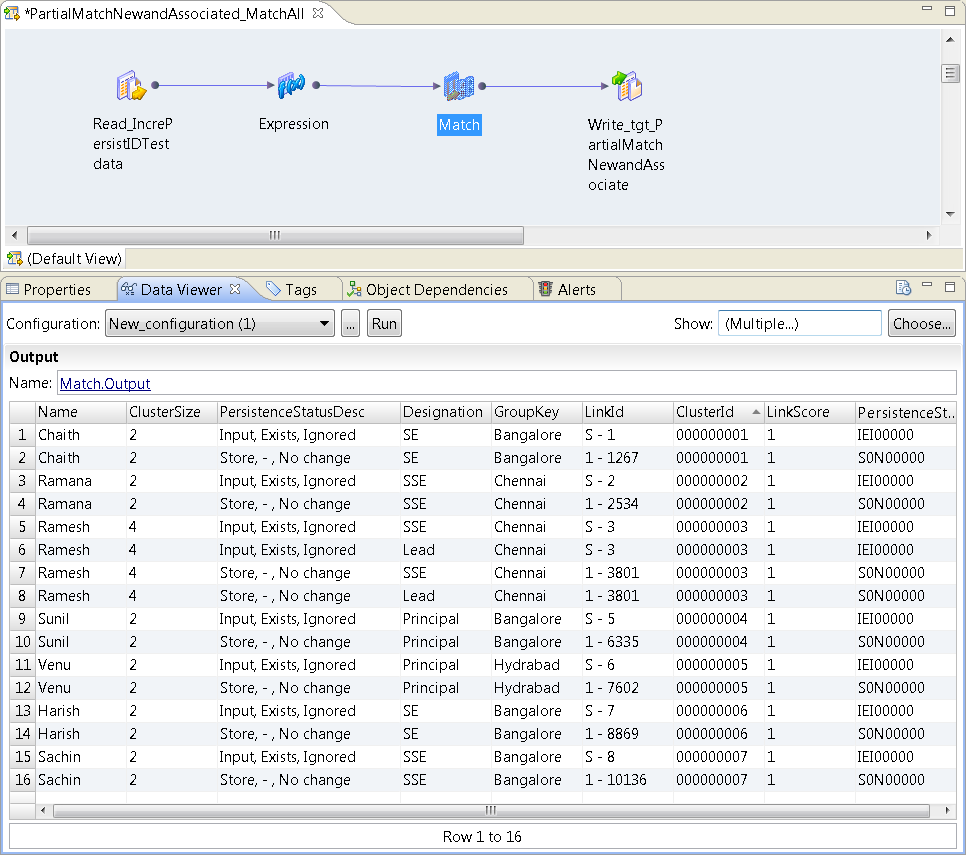Viewport: 966px width, 855px height.
Task: Select the Match transformation icon
Action: [x=458, y=87]
